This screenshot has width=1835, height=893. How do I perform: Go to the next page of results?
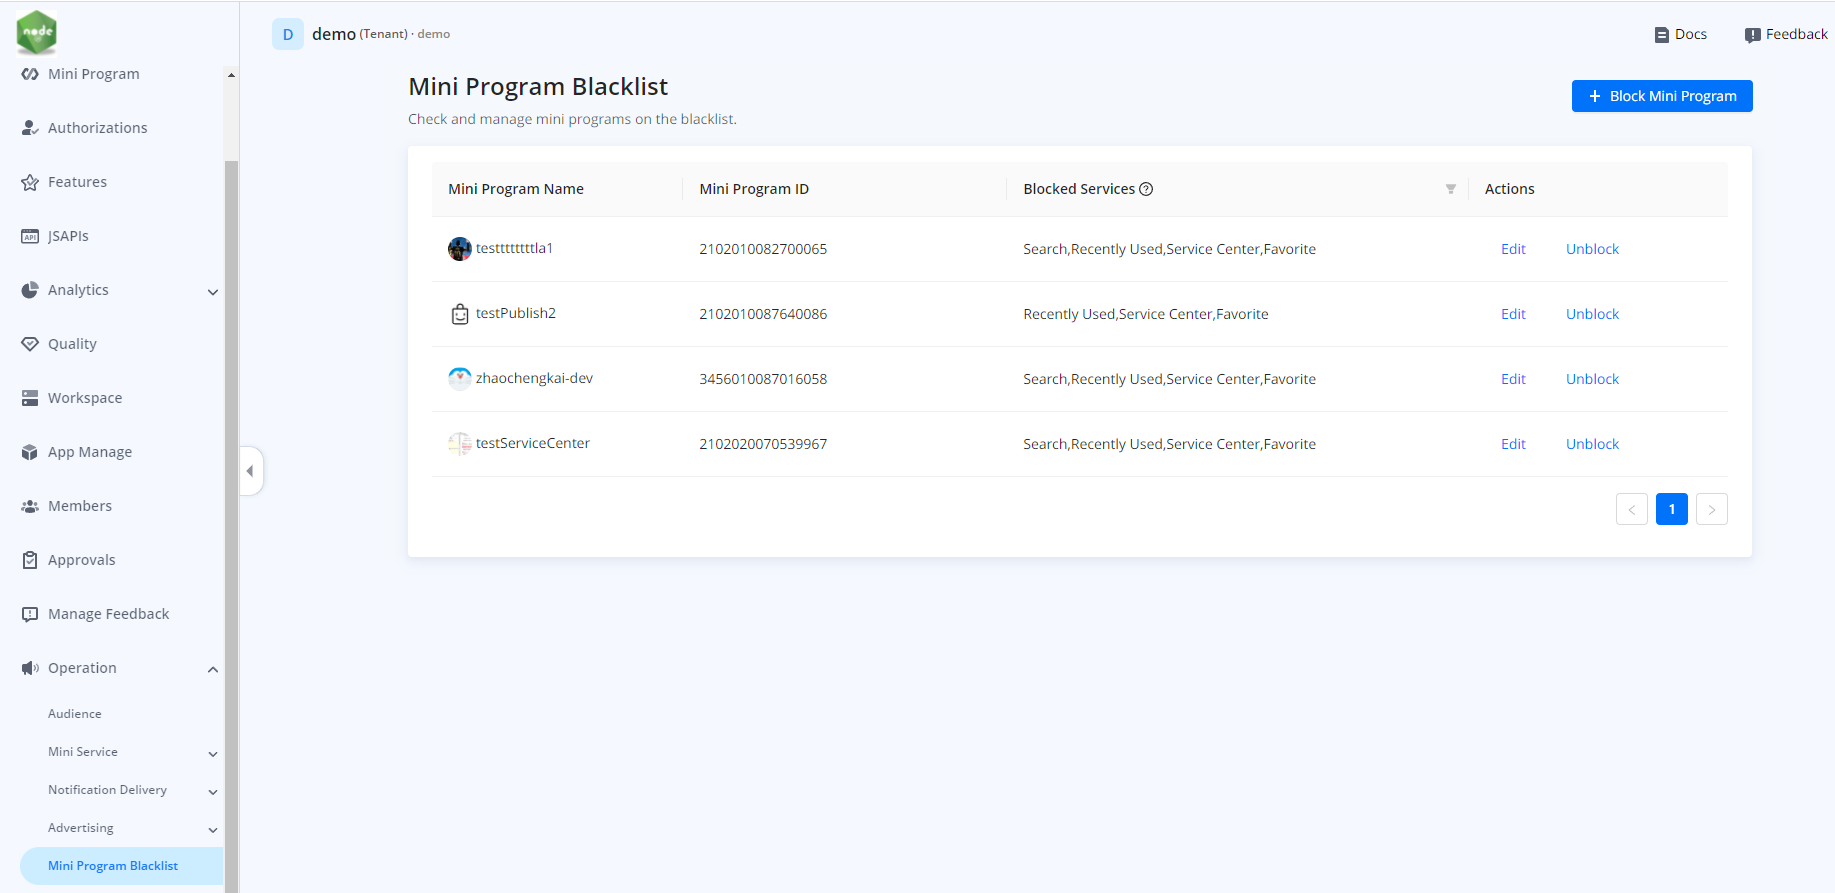(1711, 509)
